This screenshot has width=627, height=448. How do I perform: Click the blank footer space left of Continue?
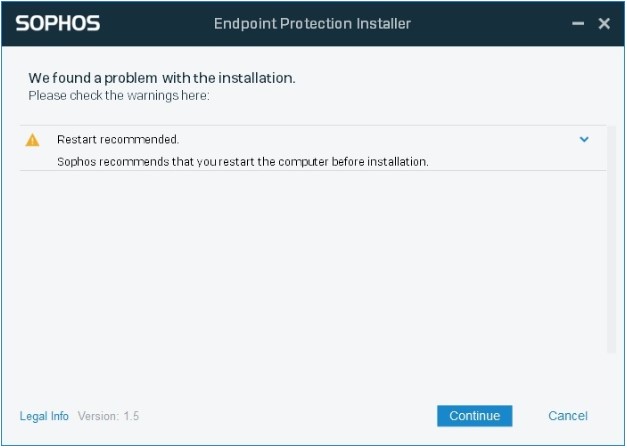click(290, 416)
